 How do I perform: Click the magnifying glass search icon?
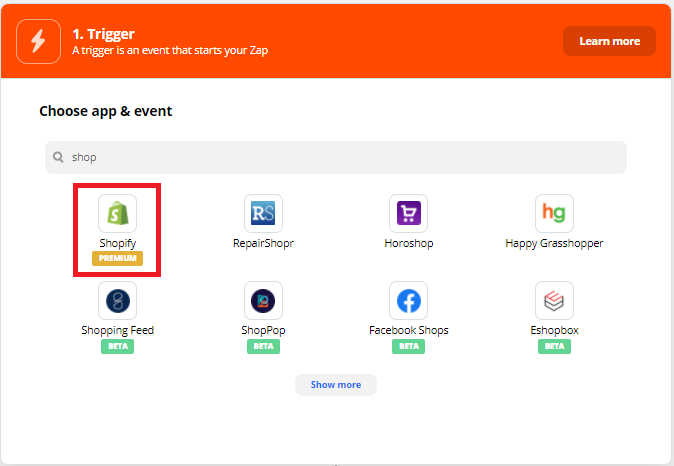(x=59, y=157)
